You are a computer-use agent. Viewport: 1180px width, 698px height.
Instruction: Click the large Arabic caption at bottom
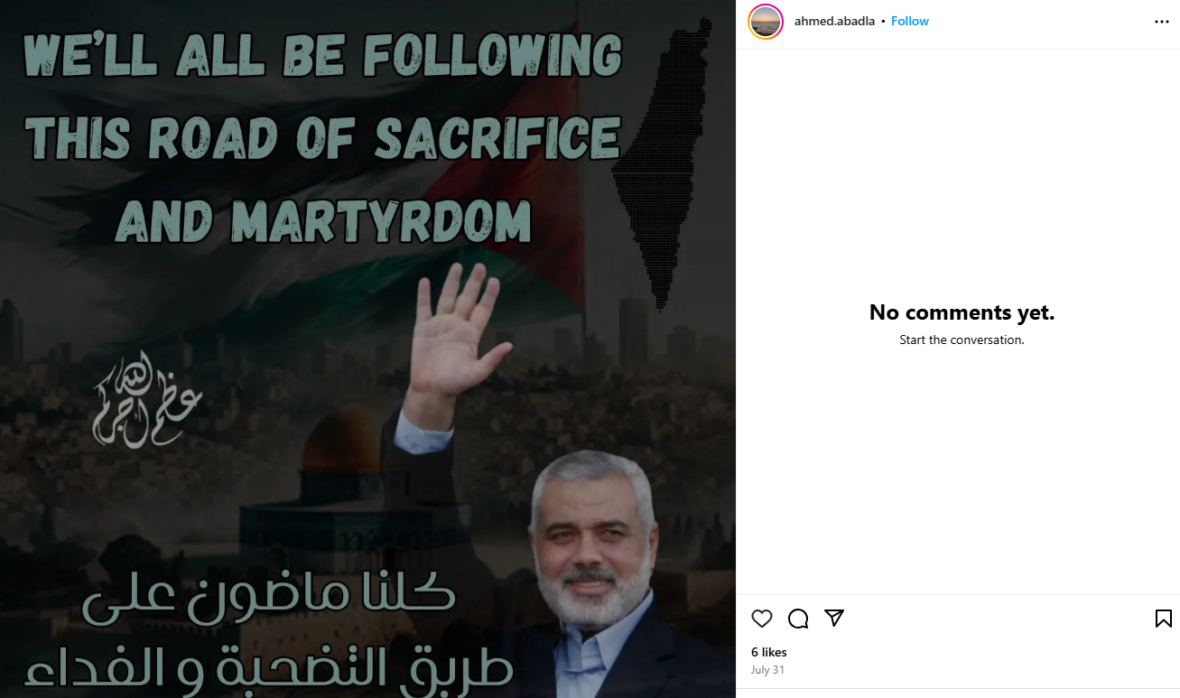click(x=269, y=630)
